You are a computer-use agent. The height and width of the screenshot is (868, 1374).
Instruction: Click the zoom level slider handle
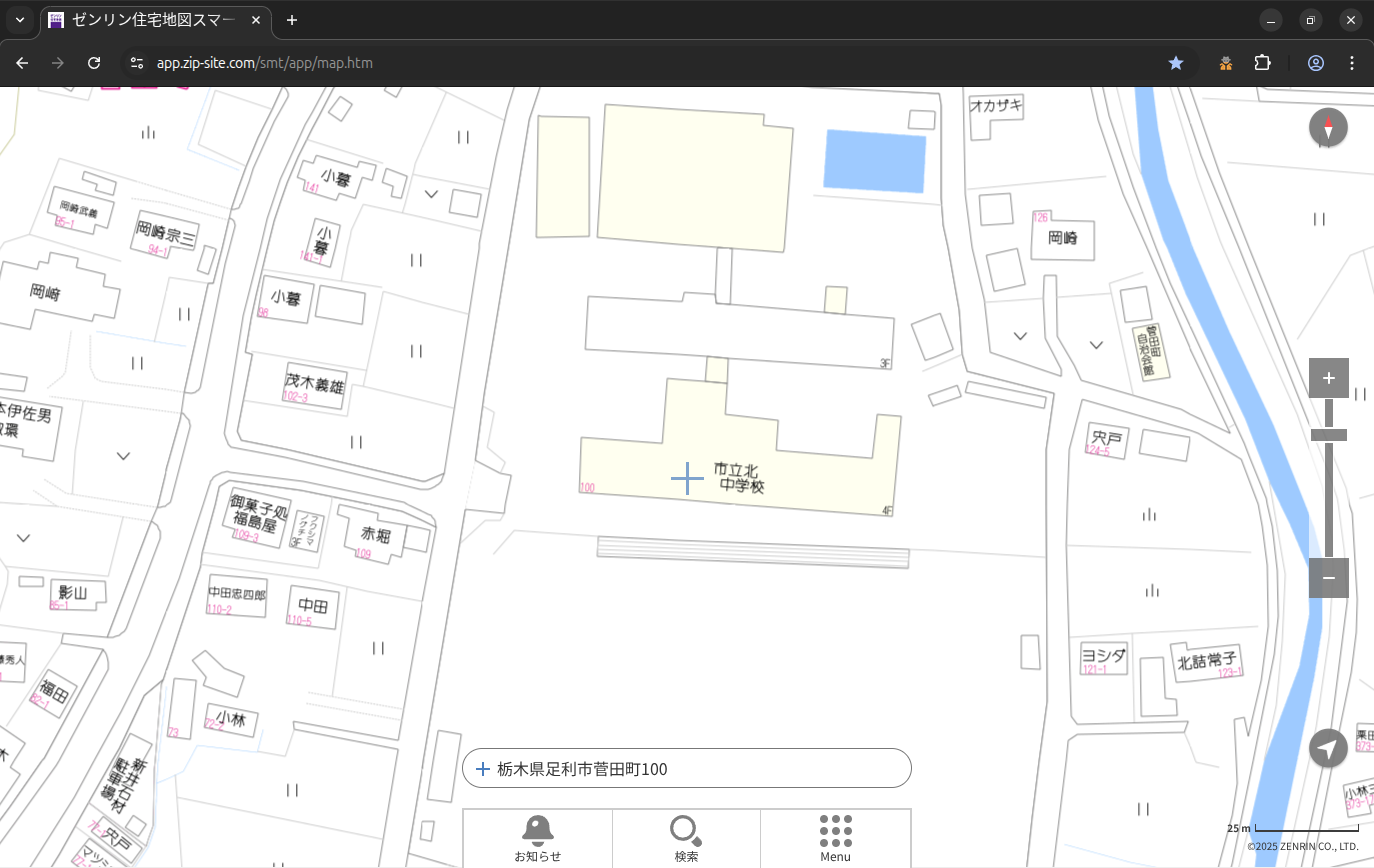(x=1328, y=435)
